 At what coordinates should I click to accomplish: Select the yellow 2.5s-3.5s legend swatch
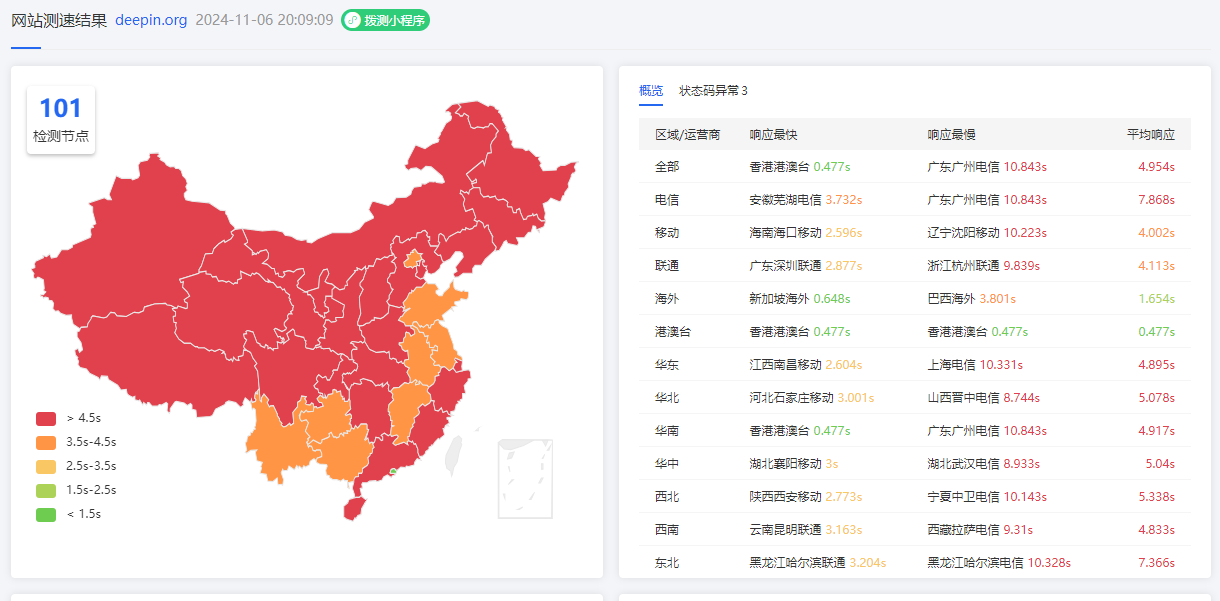point(46,466)
